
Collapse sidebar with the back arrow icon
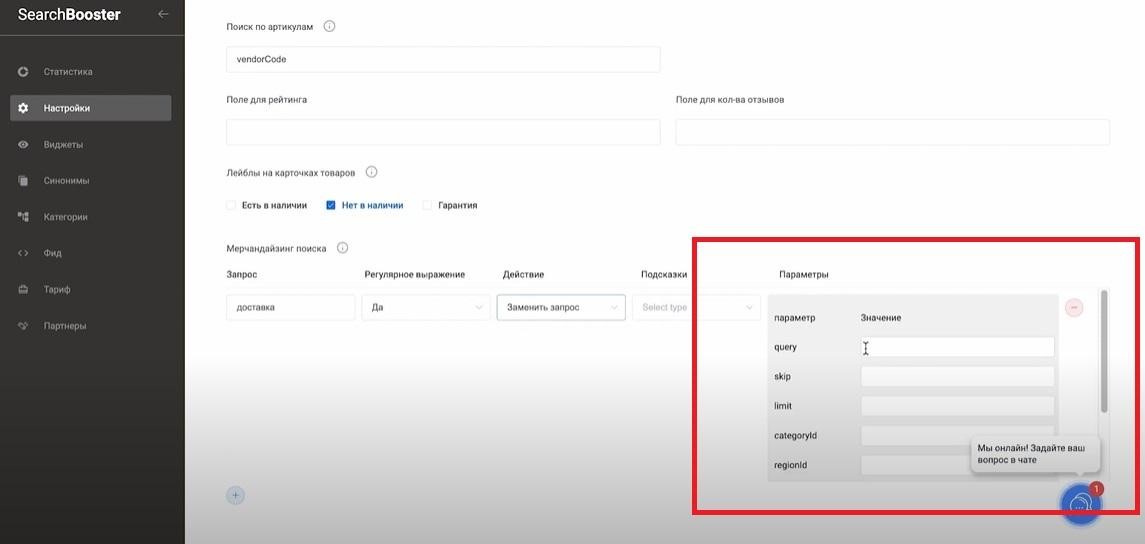[x=163, y=15]
